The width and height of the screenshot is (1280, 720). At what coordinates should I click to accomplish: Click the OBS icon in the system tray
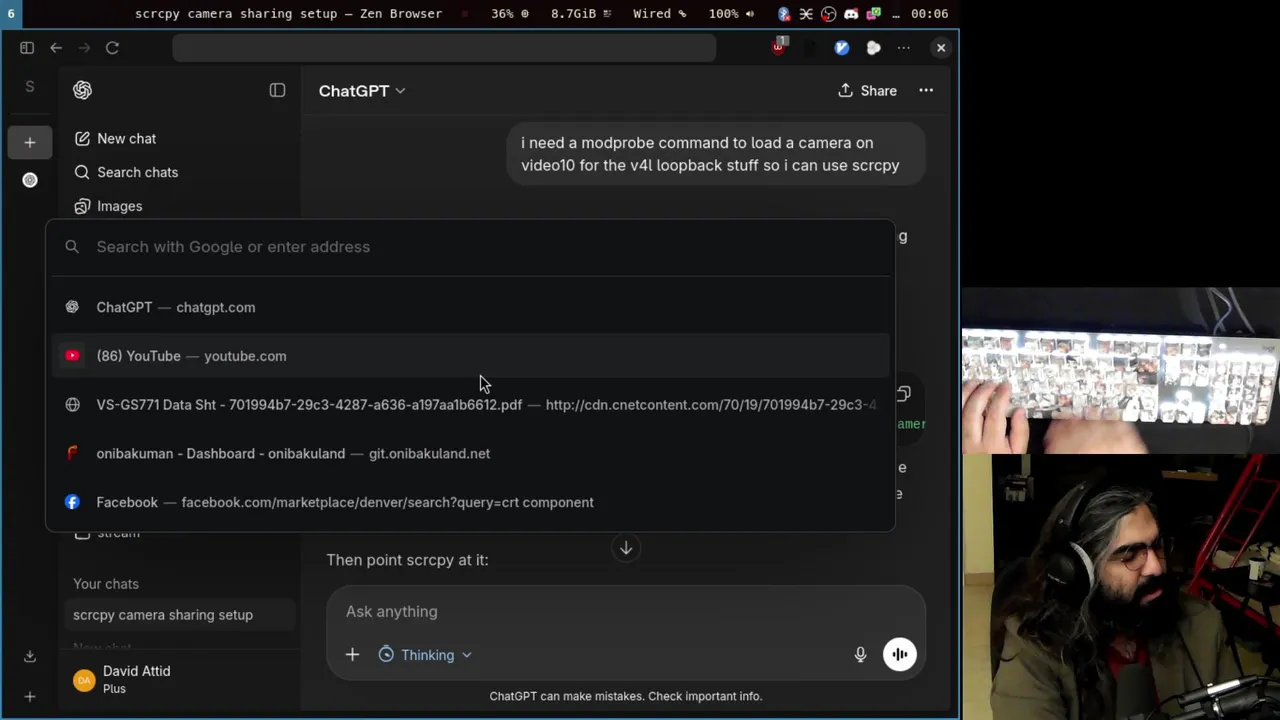(x=828, y=14)
